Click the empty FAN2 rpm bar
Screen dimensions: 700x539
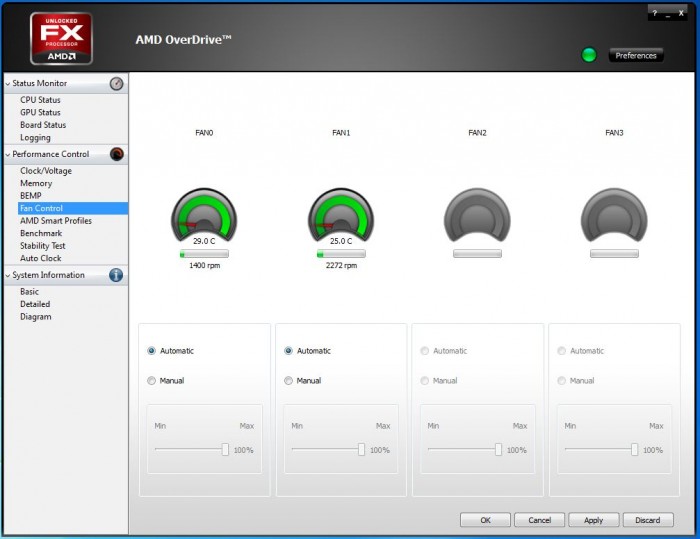(477, 254)
